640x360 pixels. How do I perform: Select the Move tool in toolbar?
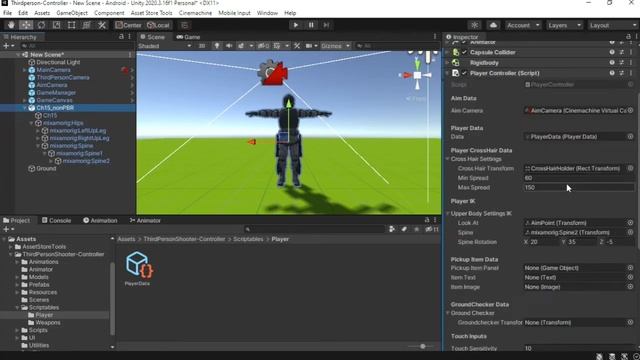26,25
